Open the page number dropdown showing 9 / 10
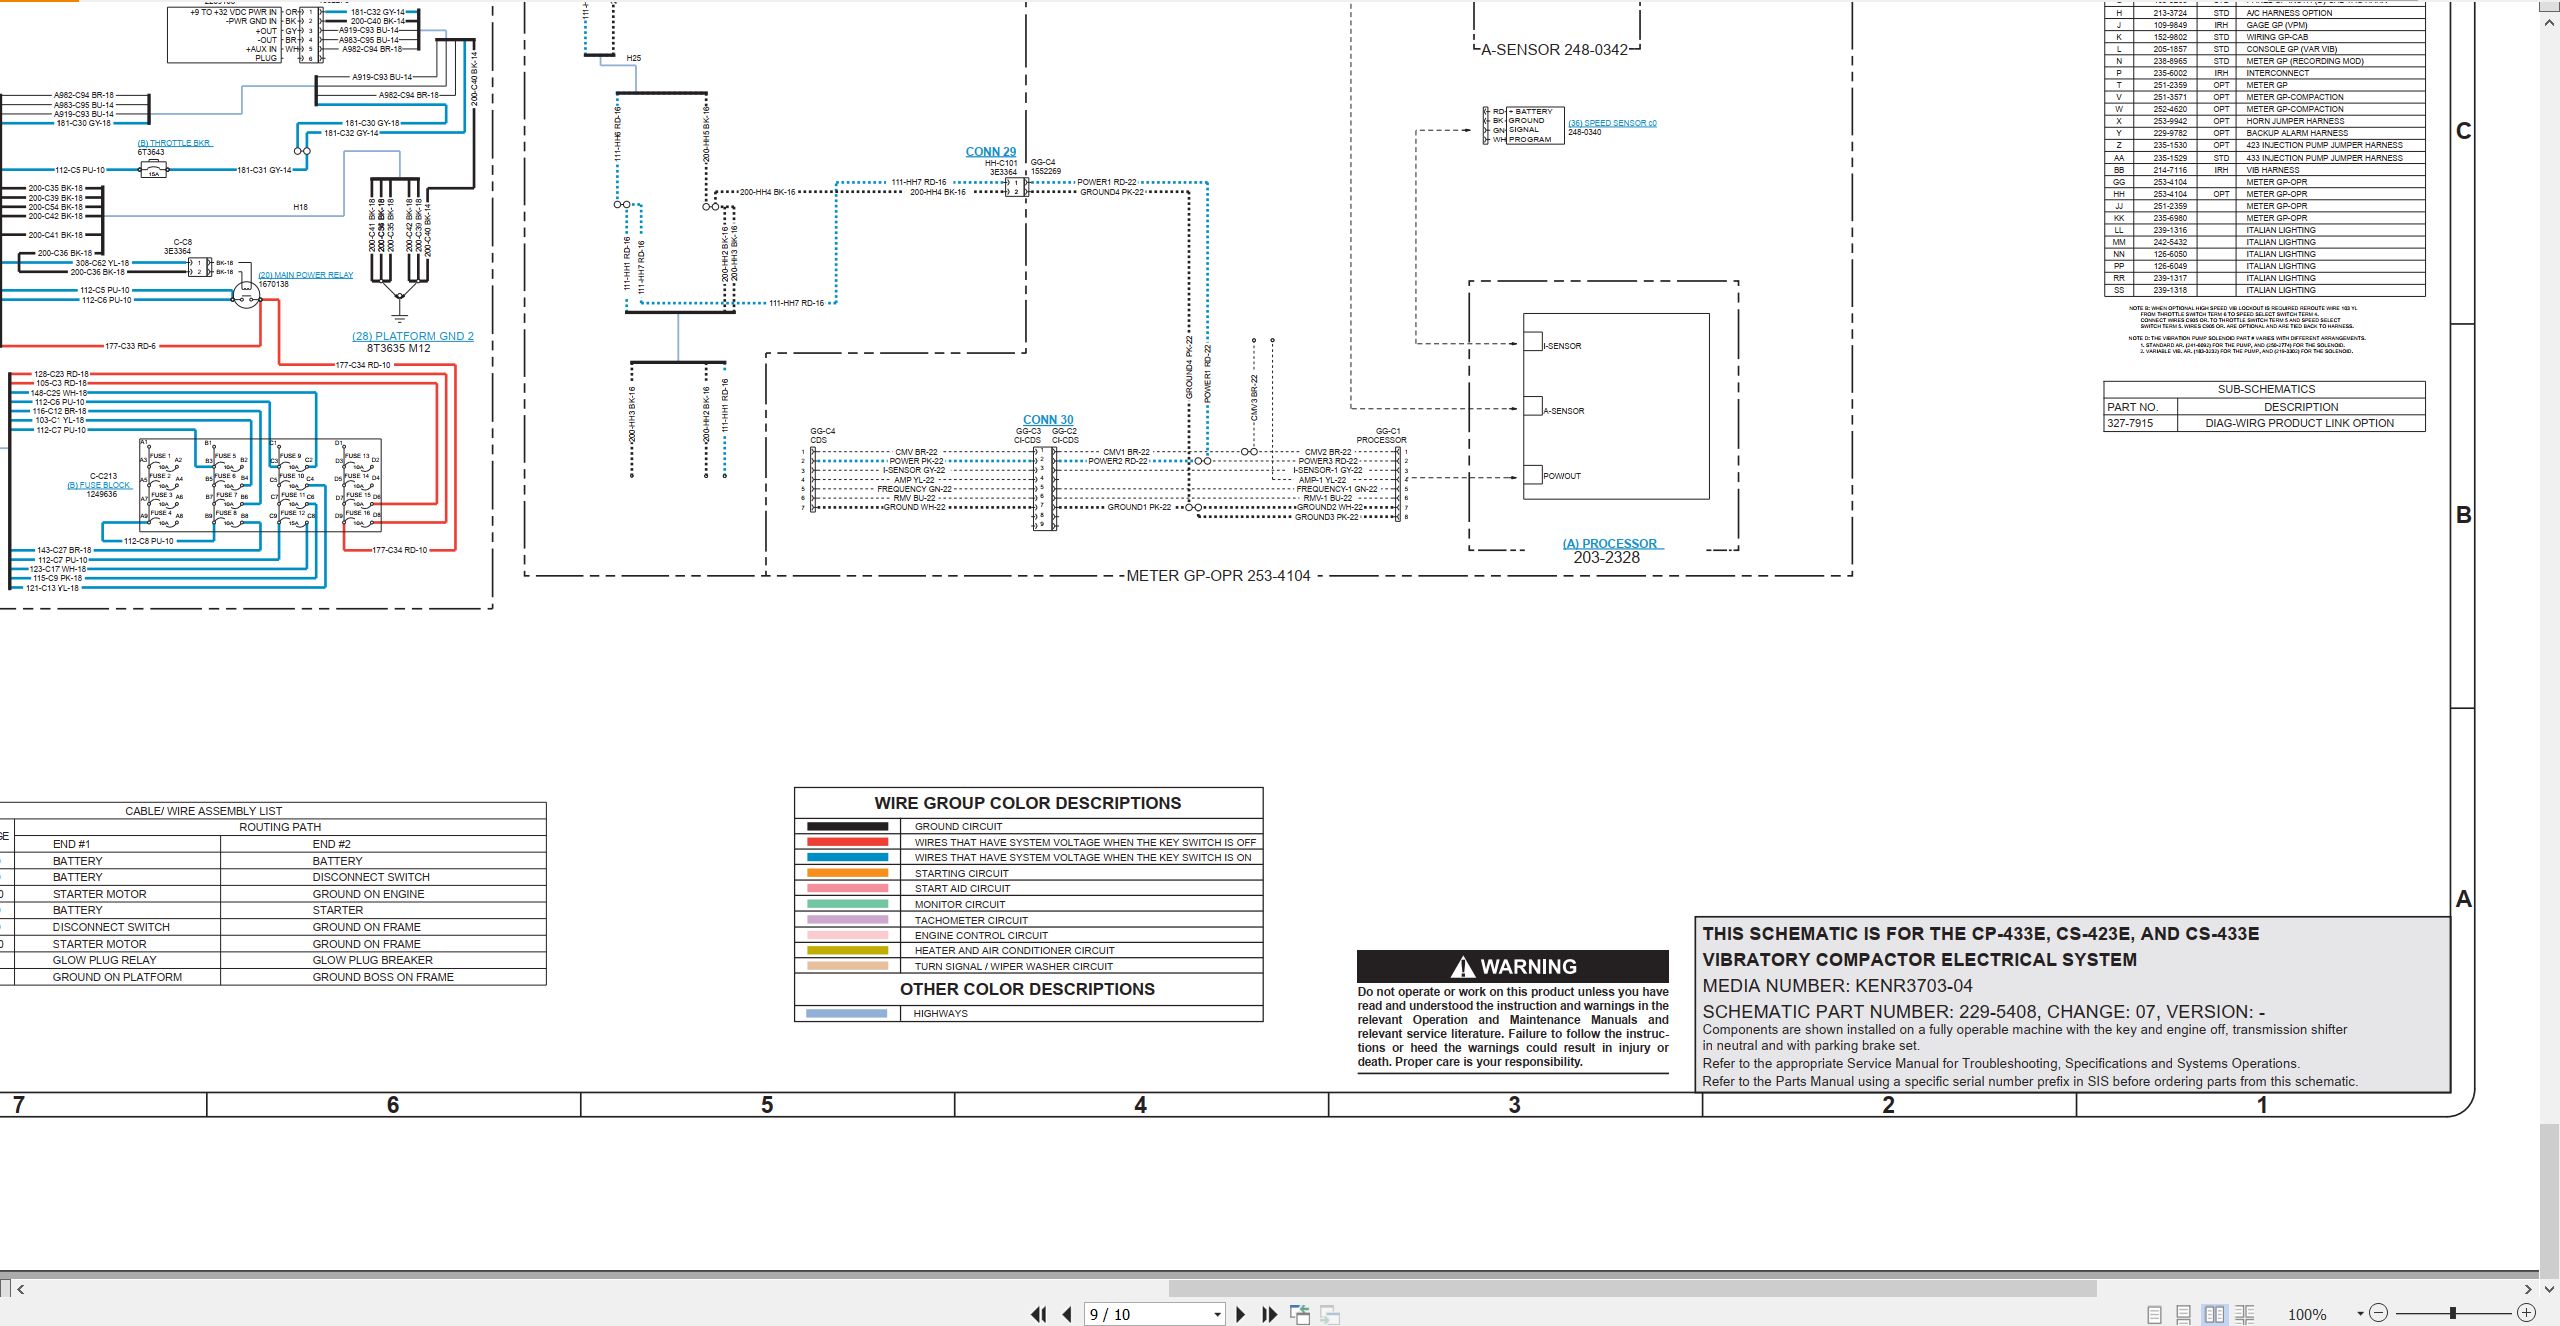This screenshot has width=2560, height=1326. 1217,1314
